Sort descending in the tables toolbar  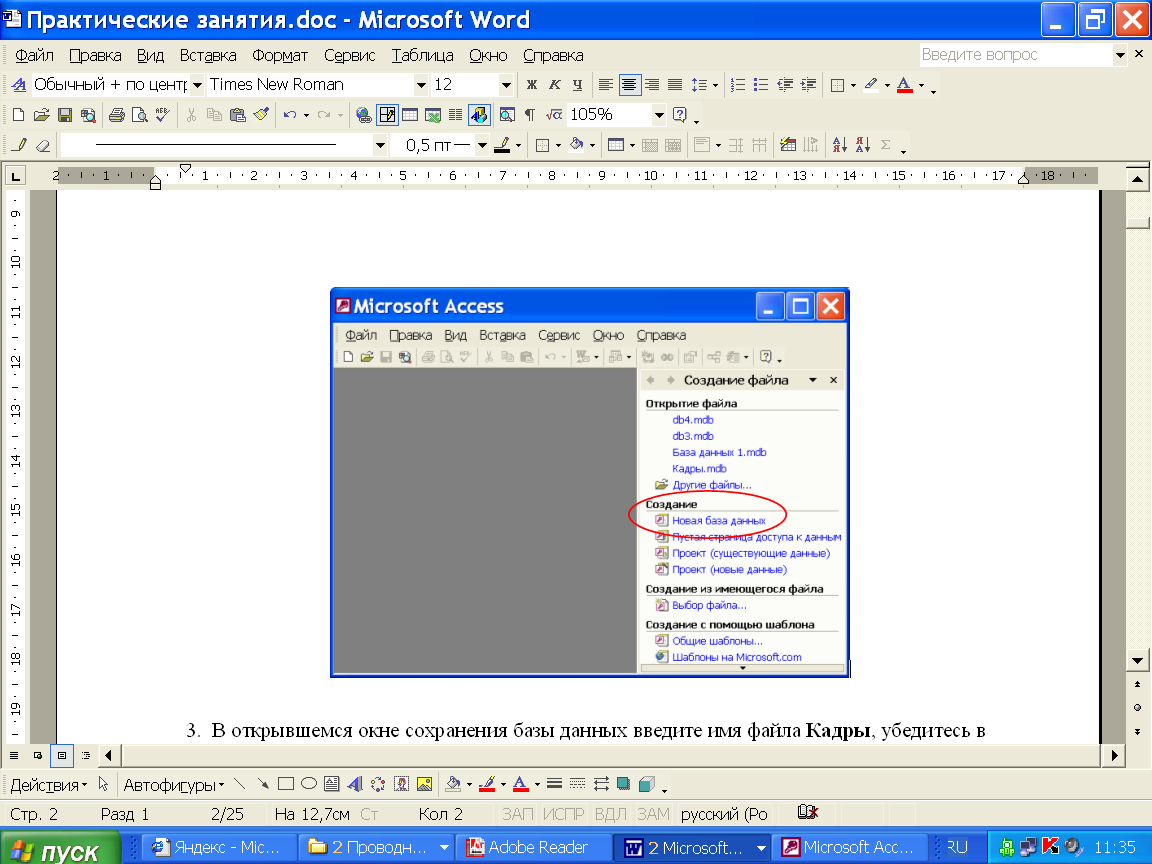[x=863, y=145]
